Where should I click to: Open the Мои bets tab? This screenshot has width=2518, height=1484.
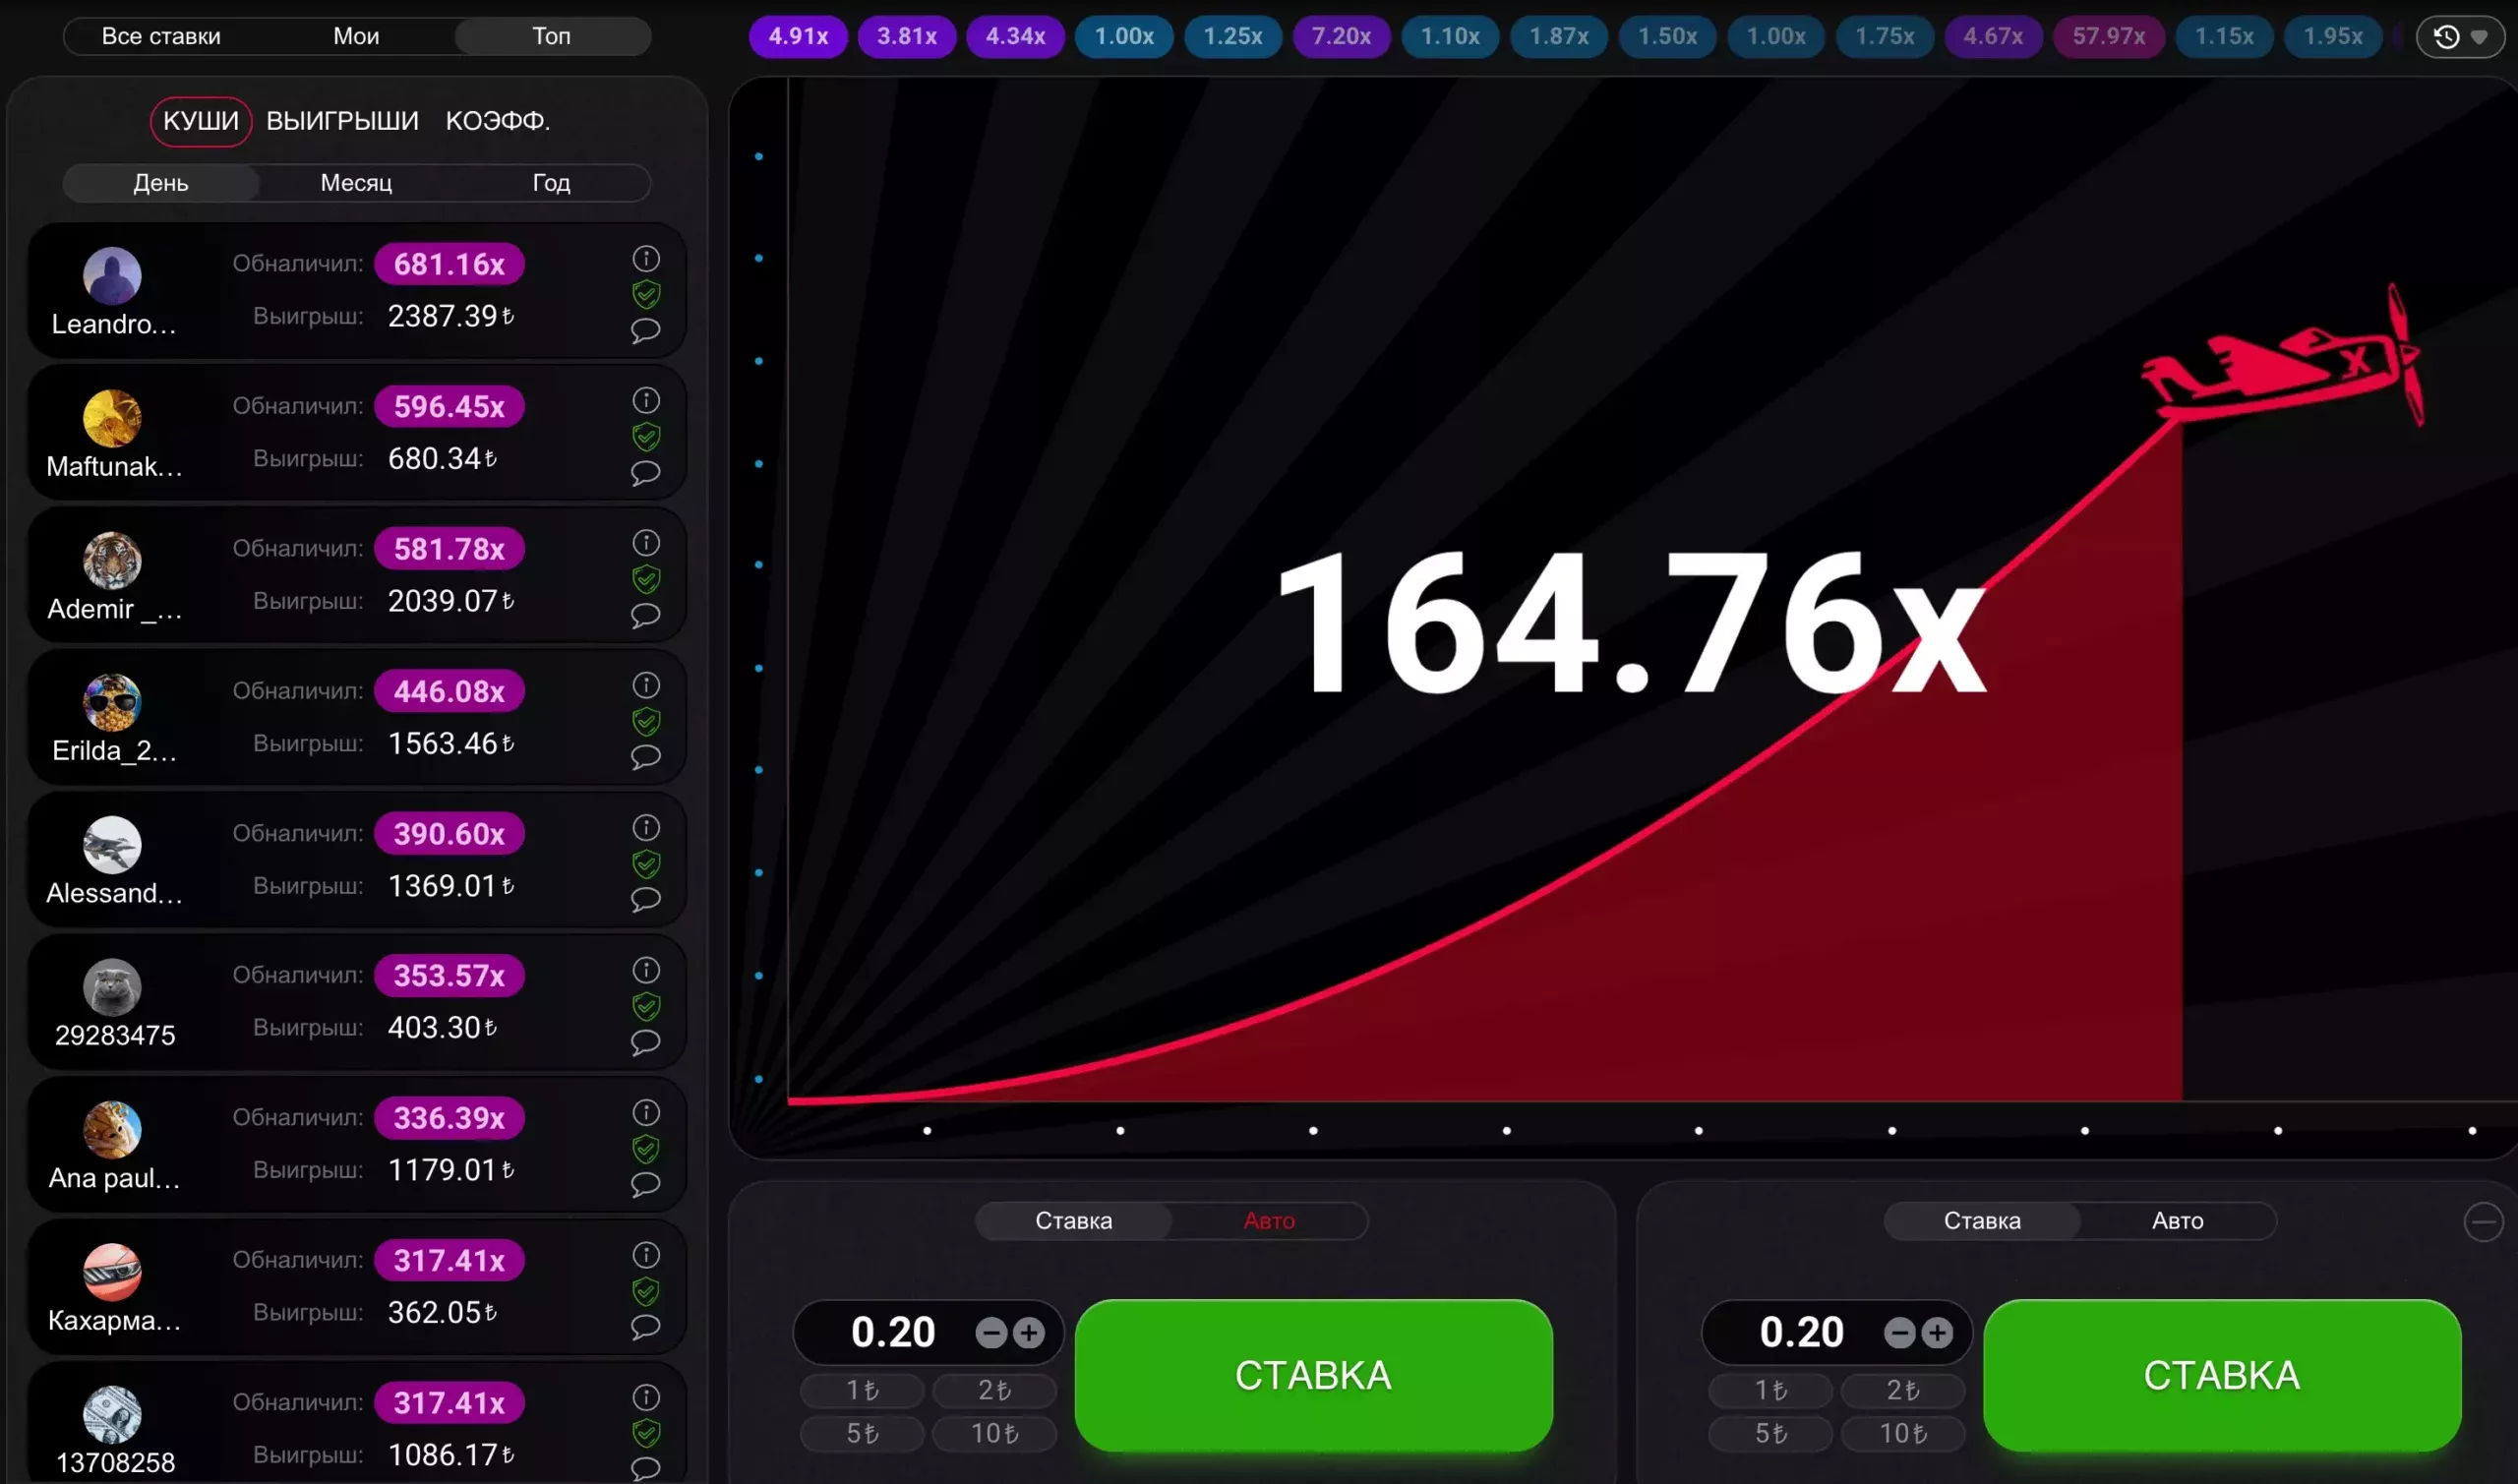point(356,36)
